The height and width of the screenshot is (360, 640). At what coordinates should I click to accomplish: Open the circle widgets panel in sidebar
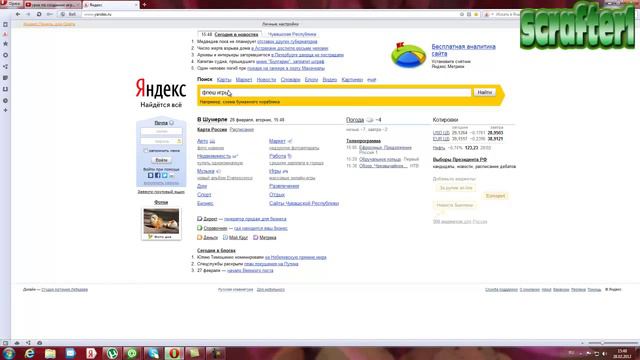5,55
